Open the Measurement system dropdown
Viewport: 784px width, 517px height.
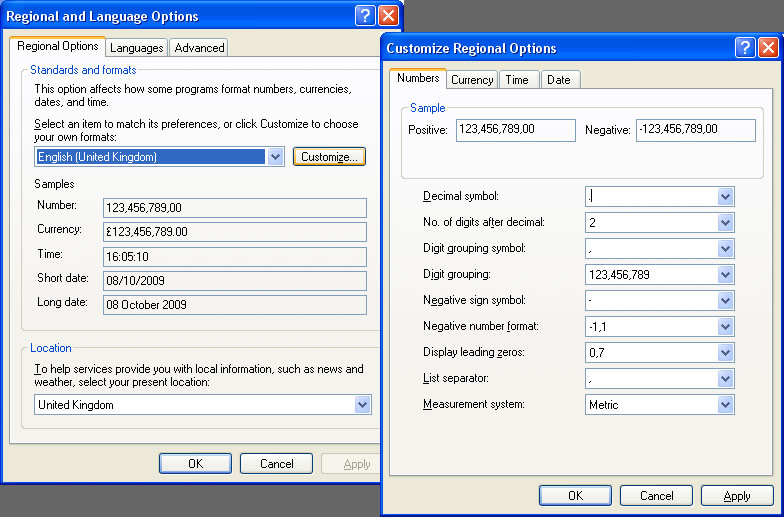726,405
